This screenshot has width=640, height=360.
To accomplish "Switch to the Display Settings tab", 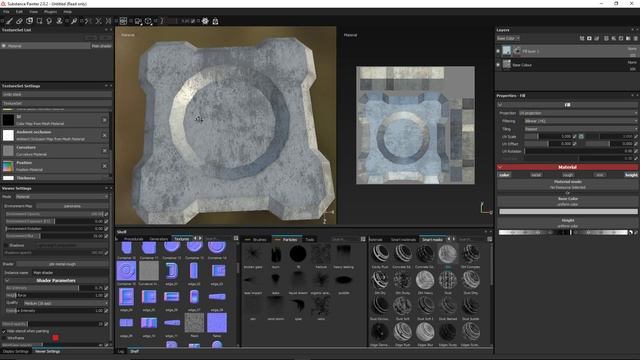I will coord(16,351).
